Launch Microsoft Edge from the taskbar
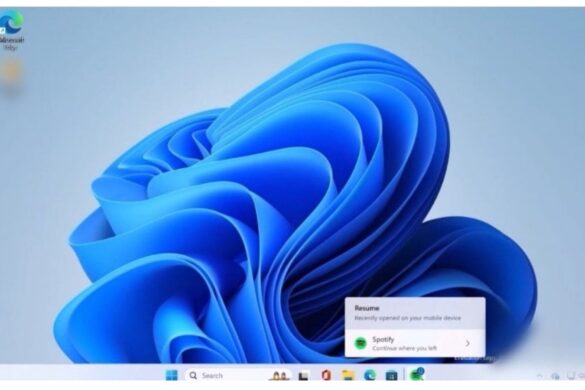Screen dimensions: 585x390 tap(370, 375)
